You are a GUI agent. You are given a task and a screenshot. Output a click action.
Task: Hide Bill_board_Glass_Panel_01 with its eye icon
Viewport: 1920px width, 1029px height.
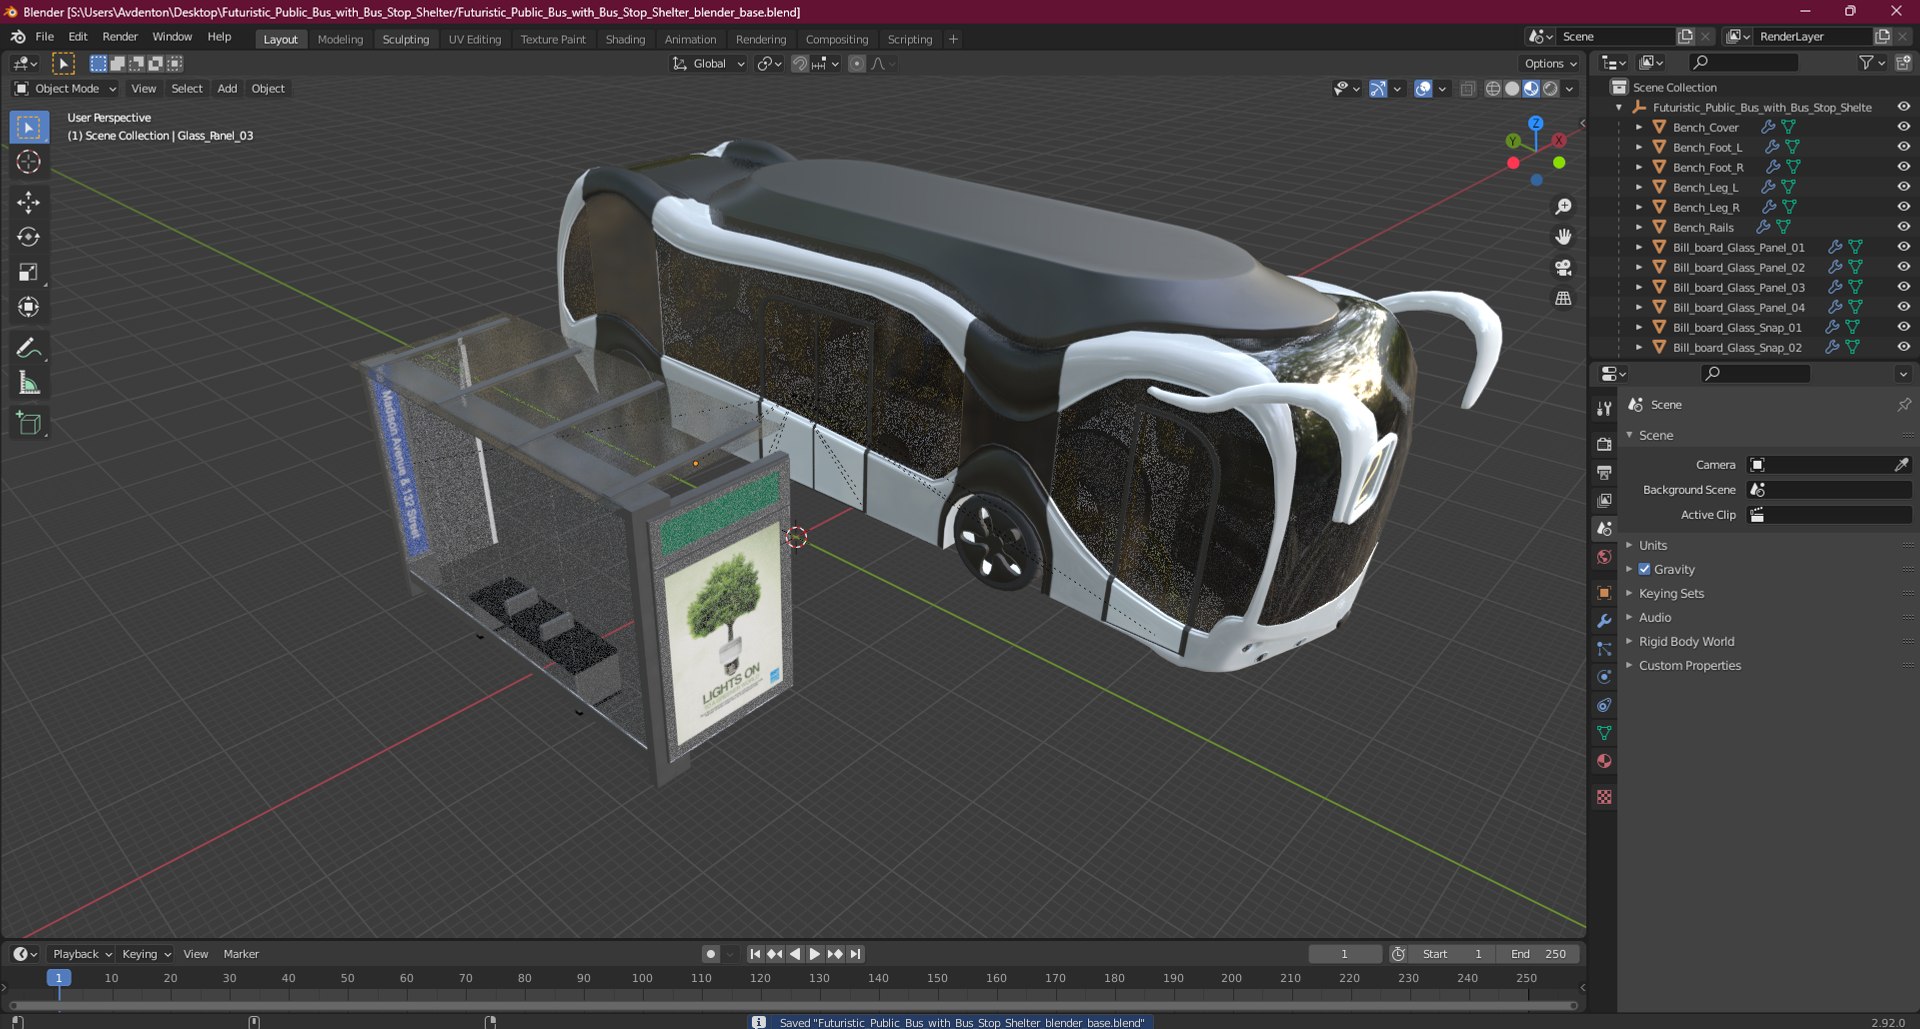[x=1903, y=247]
